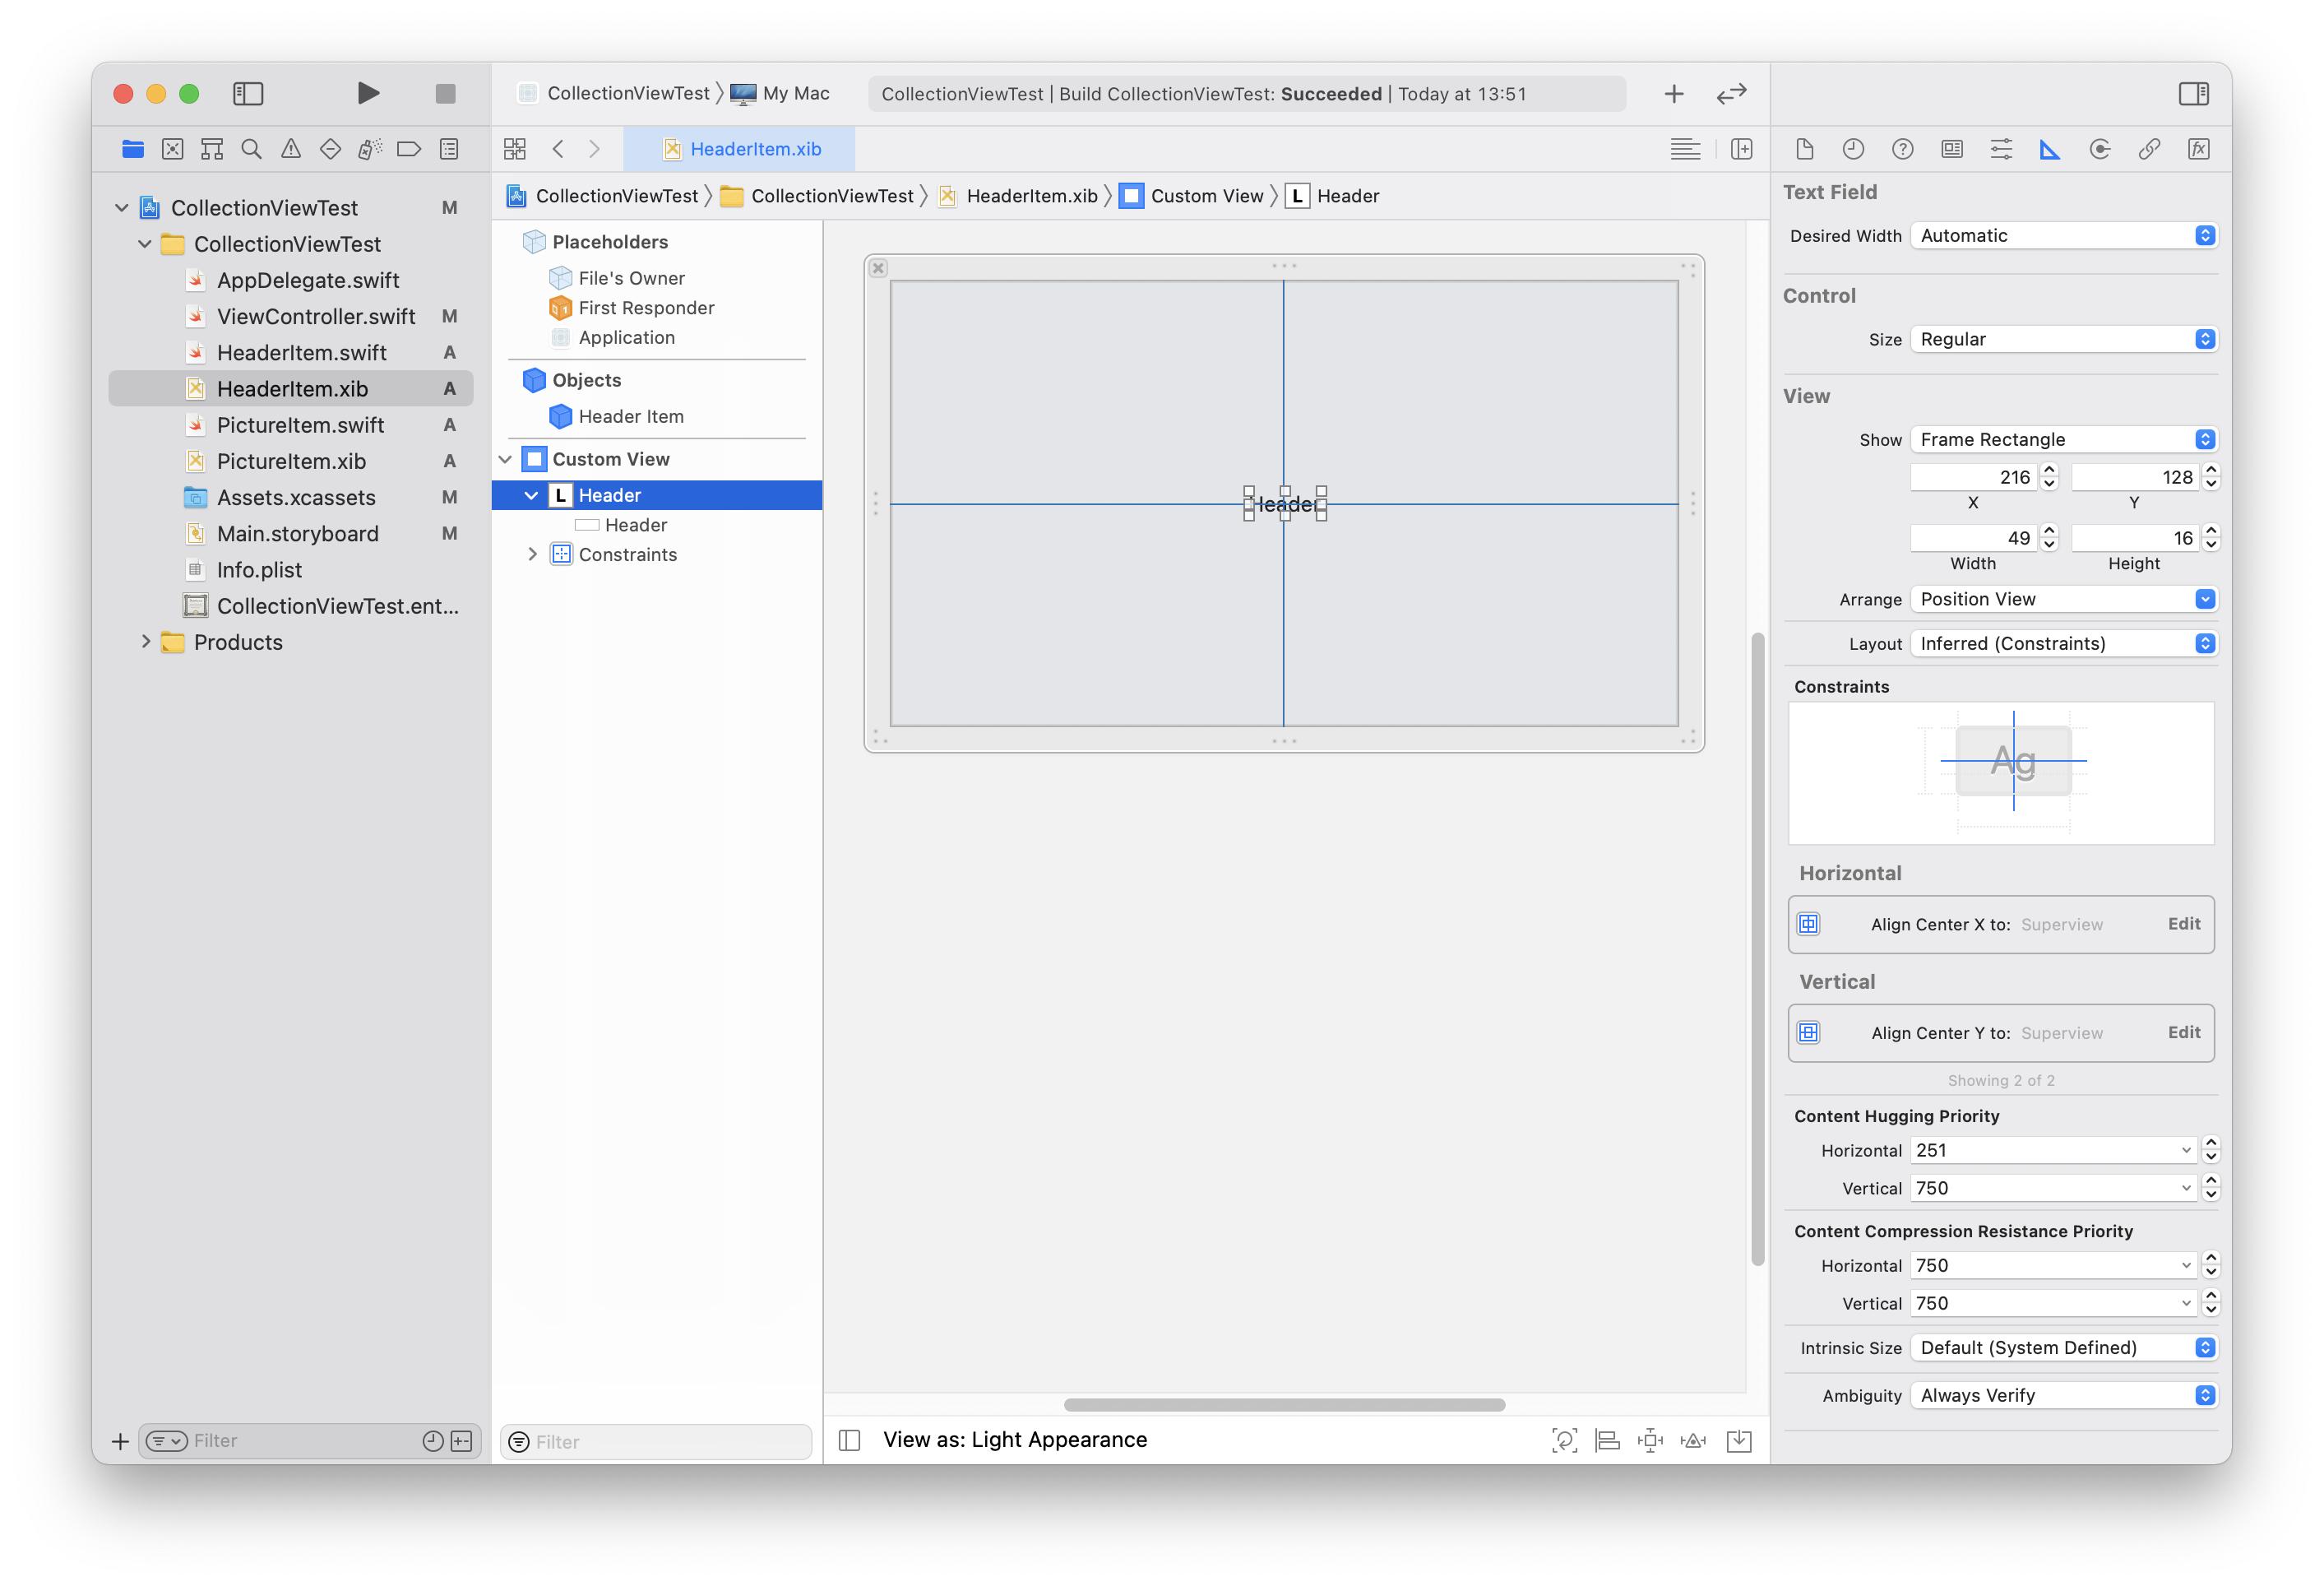Expand the Constraints outline item
Image resolution: width=2324 pixels, height=1586 pixels.
[532, 554]
